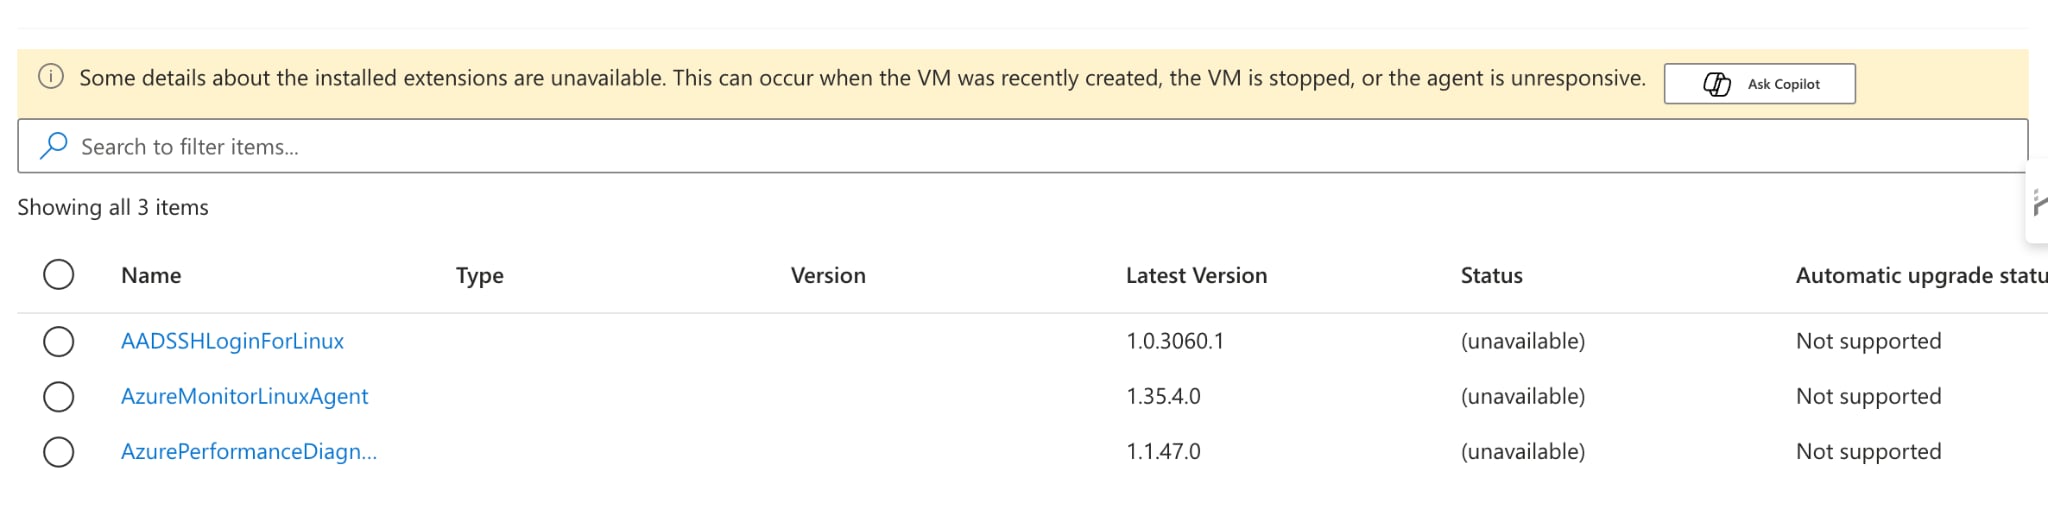Click the search magnifier icon
The height and width of the screenshot is (509, 2048).
click(x=53, y=146)
